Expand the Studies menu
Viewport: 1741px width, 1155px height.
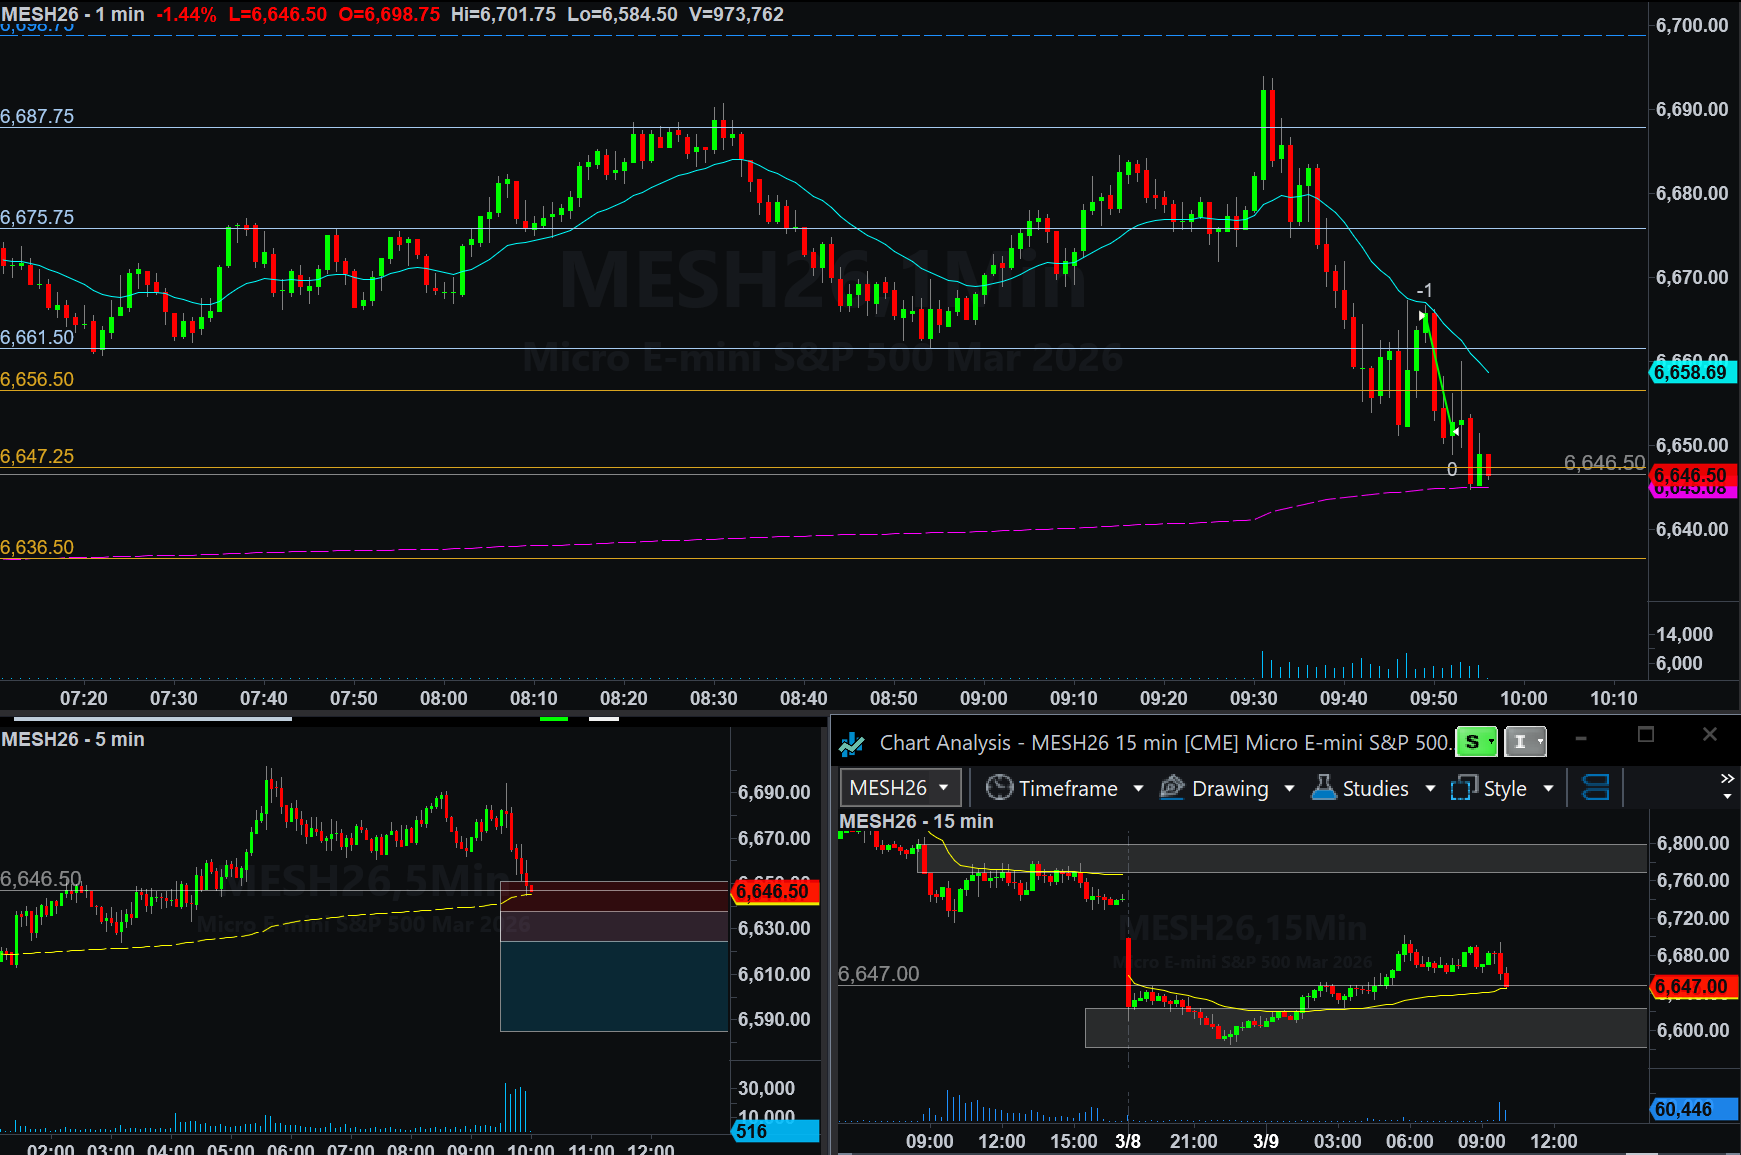(x=1374, y=788)
